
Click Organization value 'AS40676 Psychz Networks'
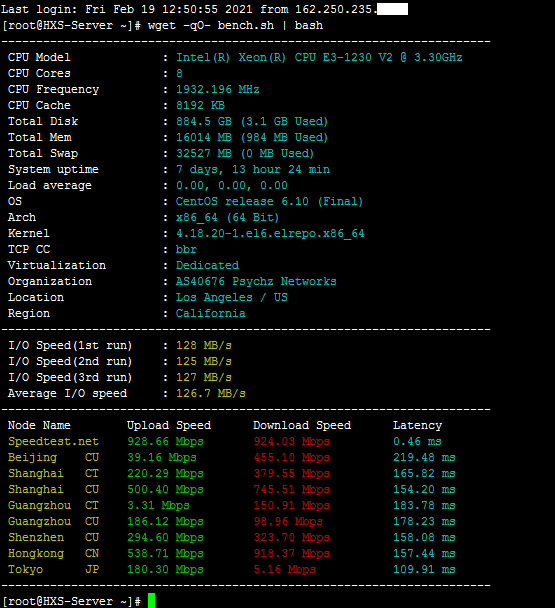pyautogui.click(x=256, y=281)
